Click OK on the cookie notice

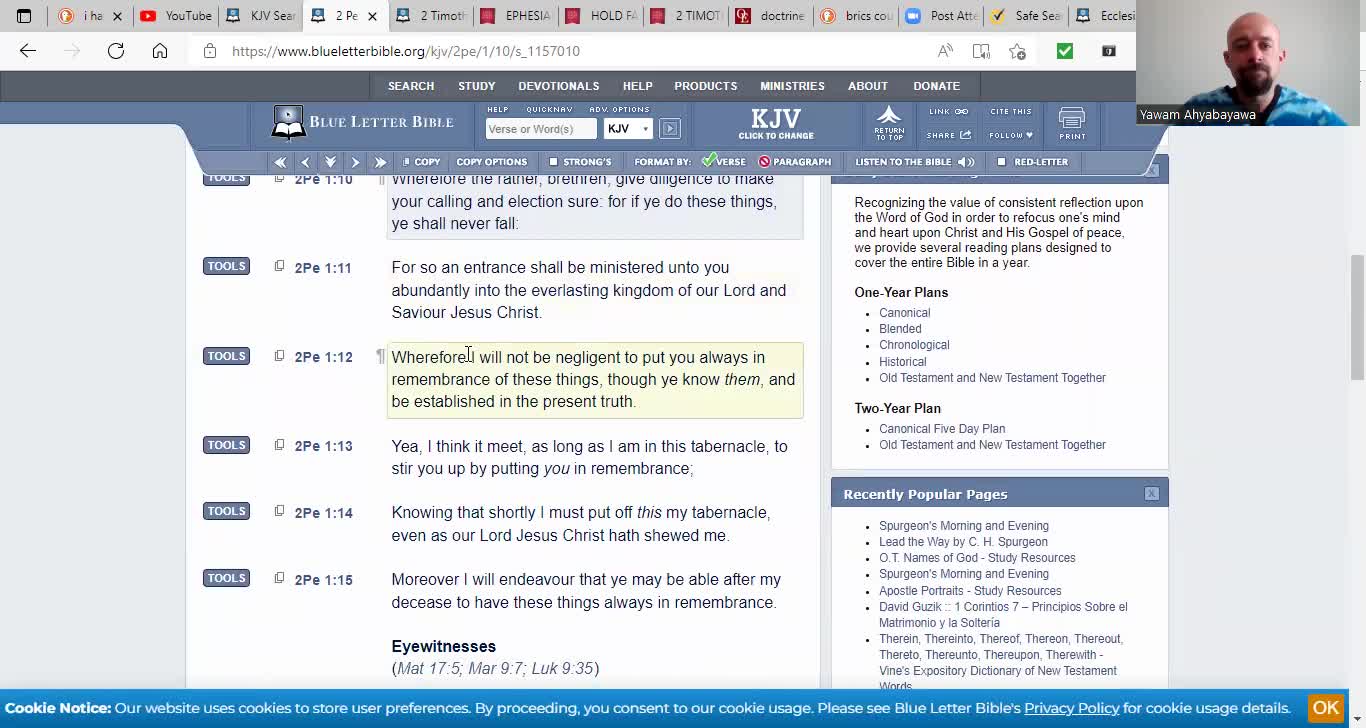point(1326,708)
